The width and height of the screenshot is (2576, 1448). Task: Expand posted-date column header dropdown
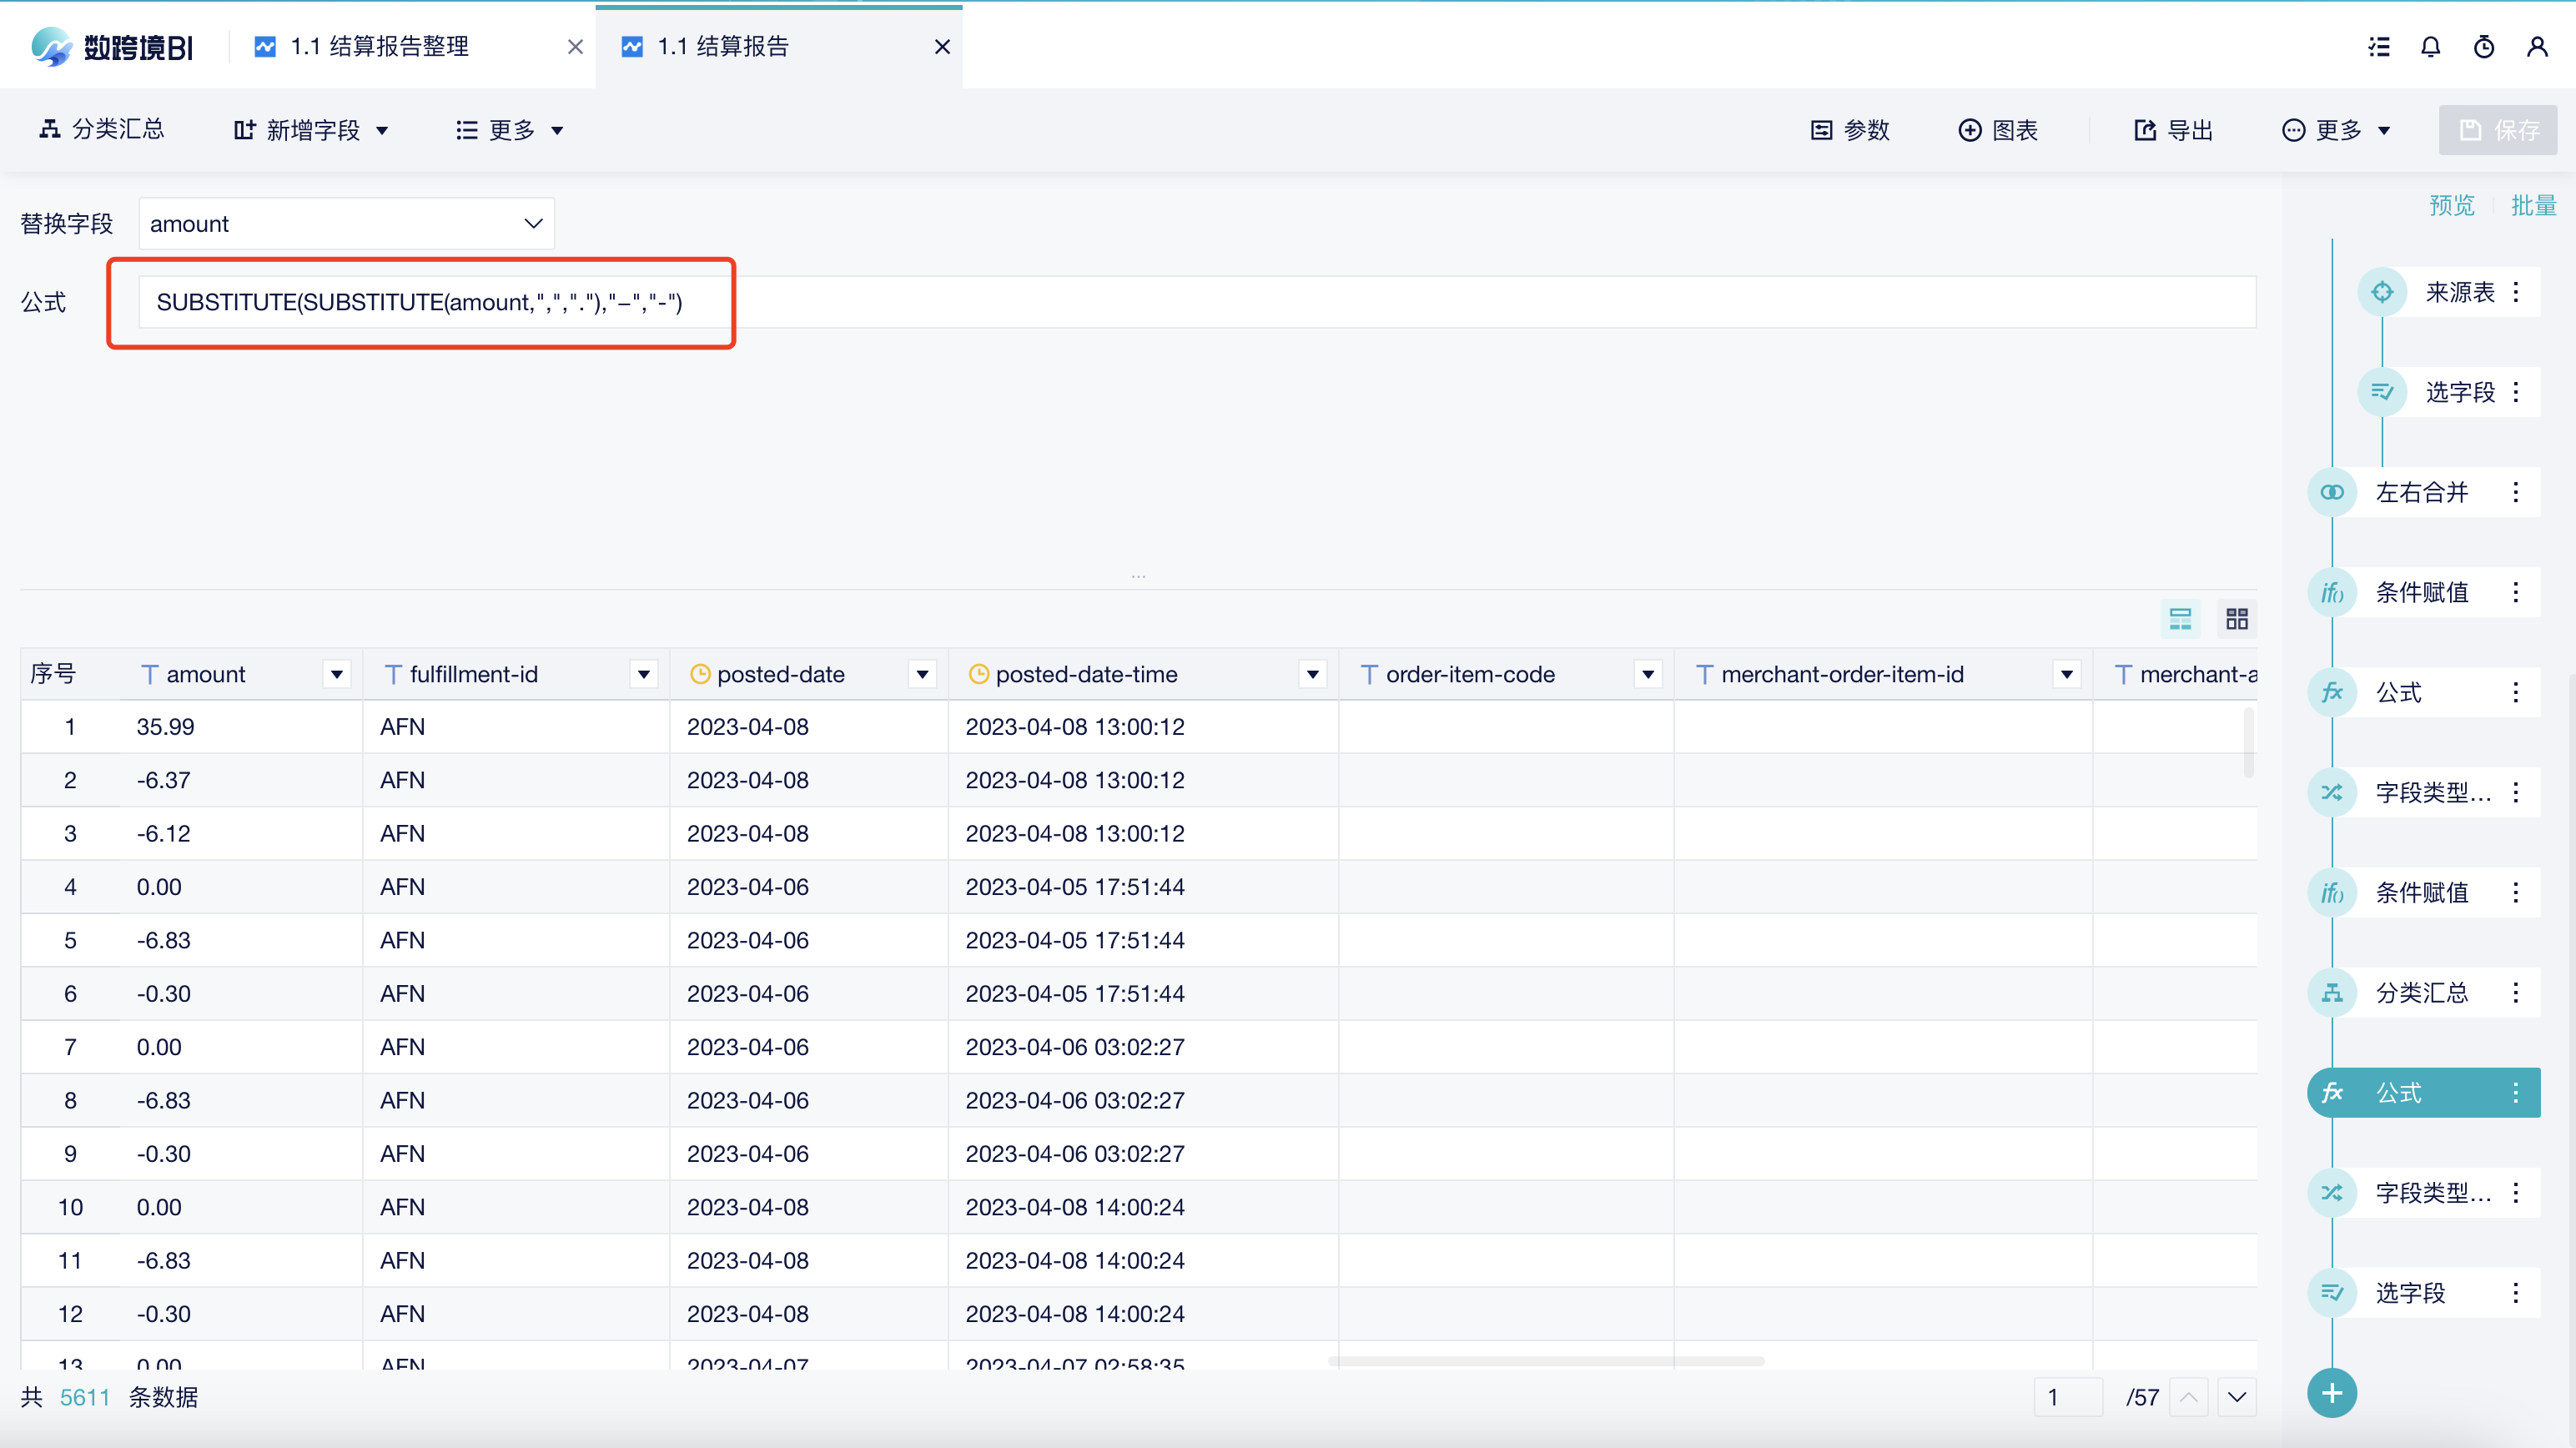pos(922,675)
